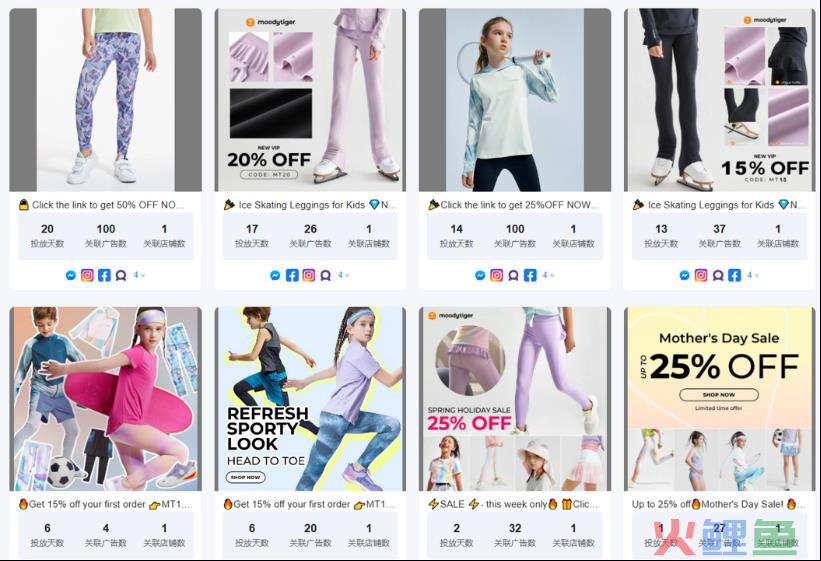Click Instagram icon on the 13-day 15% OFF ad

click(x=701, y=275)
